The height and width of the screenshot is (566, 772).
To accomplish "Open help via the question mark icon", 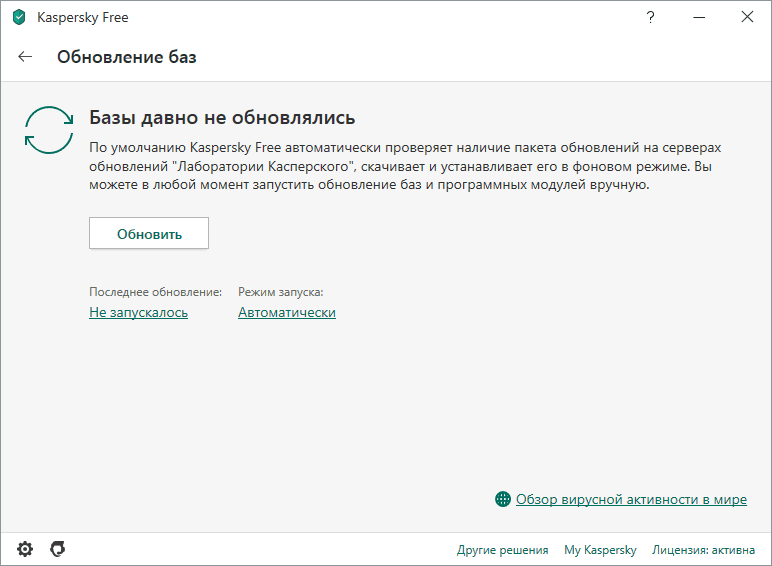I will click(650, 17).
